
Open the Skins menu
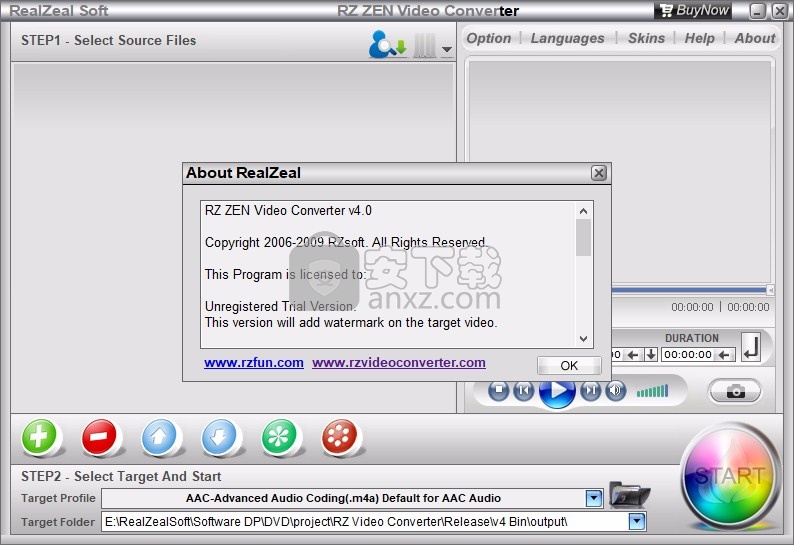[646, 38]
